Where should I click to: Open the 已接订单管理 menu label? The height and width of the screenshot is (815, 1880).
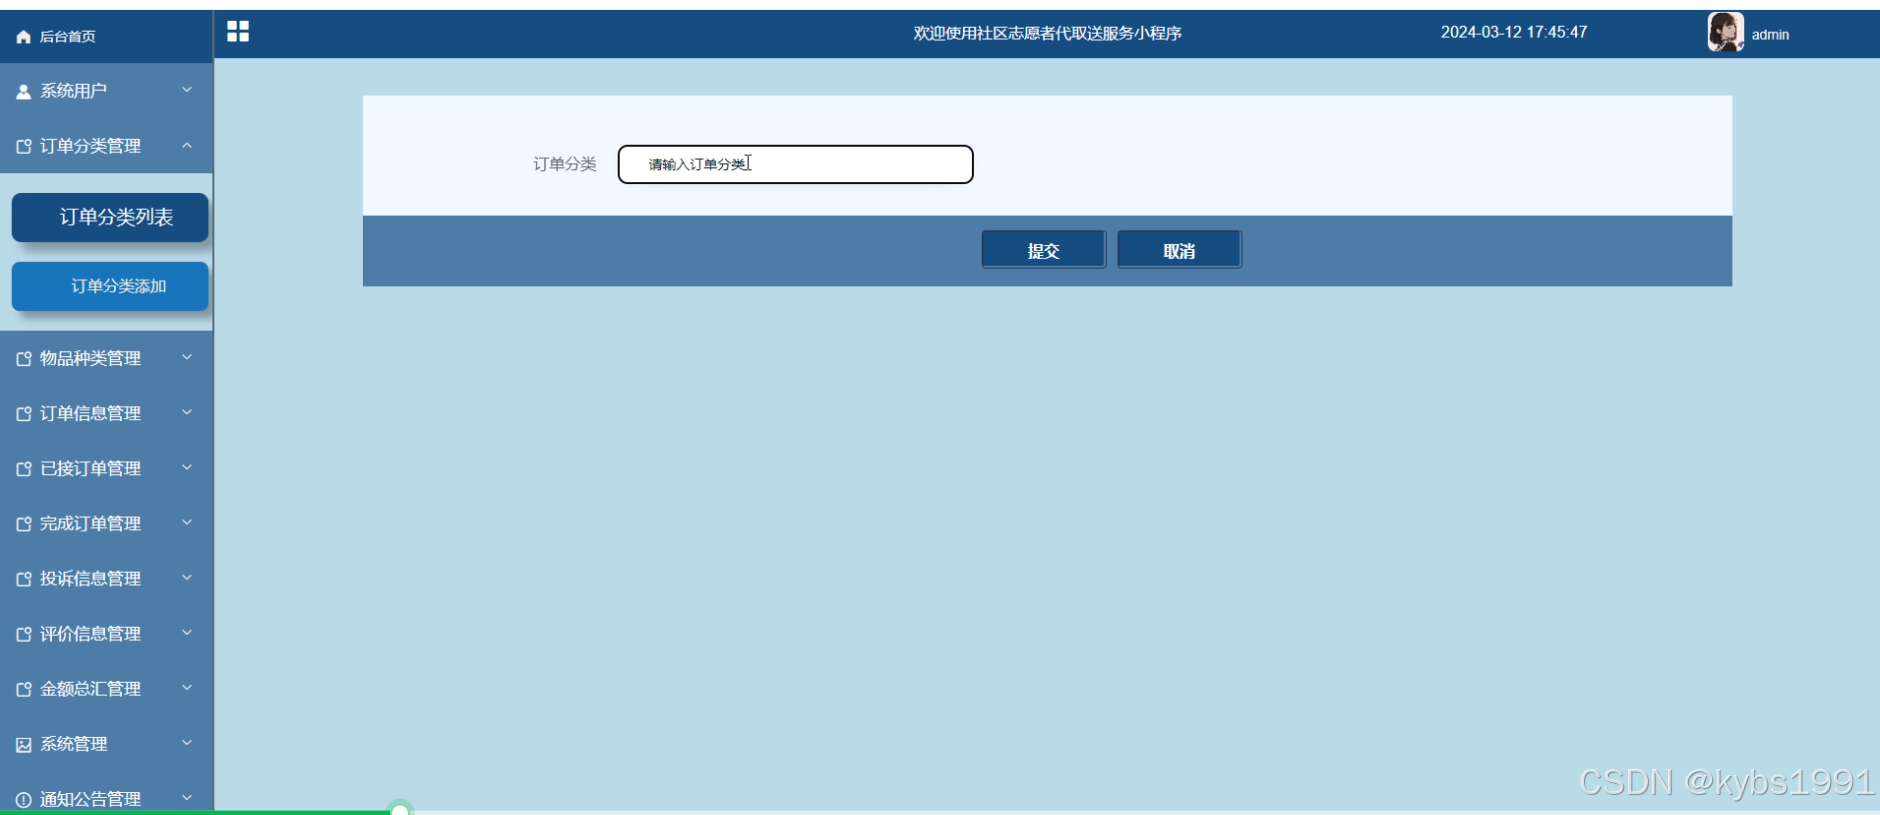90,468
